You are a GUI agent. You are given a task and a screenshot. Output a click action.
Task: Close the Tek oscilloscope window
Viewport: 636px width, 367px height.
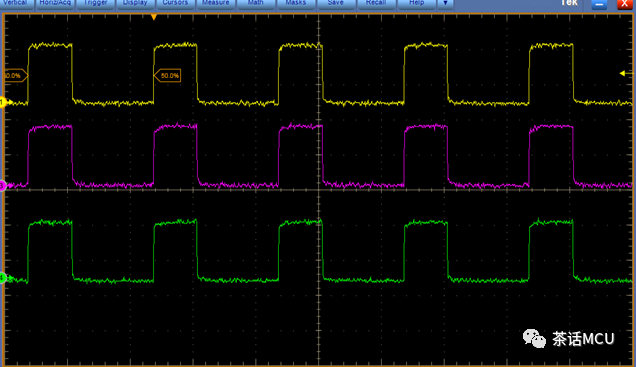pos(624,4)
